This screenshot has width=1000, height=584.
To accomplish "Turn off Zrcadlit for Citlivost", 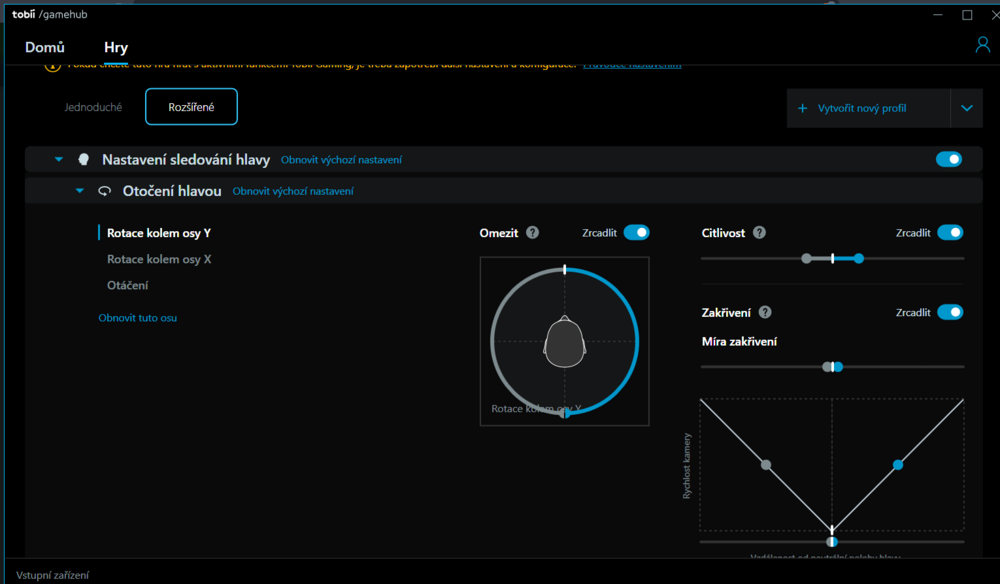I will click(949, 233).
